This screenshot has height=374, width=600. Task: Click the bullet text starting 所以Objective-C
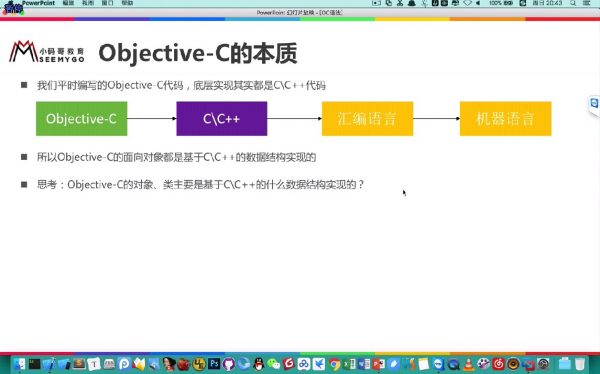(x=176, y=157)
